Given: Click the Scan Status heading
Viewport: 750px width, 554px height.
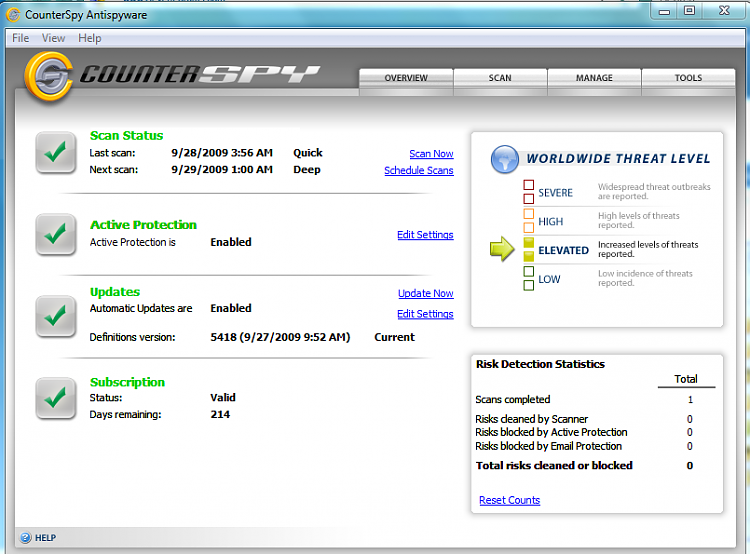Looking at the screenshot, I should 126,135.
